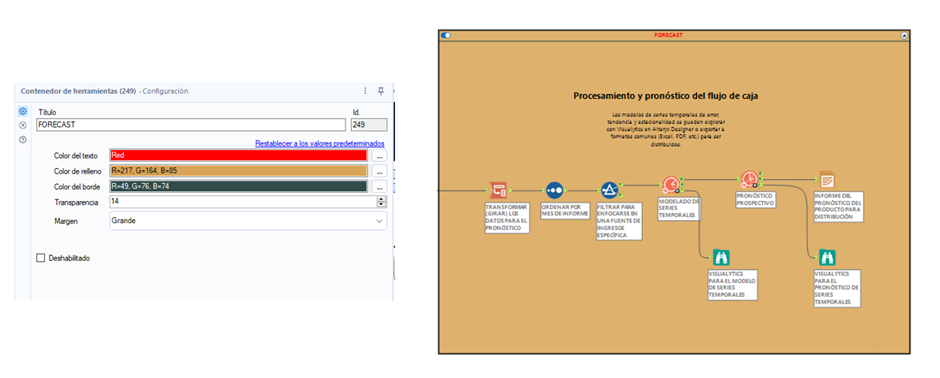Open the help icon in sidebar
The height and width of the screenshot is (378, 940).
tap(23, 140)
